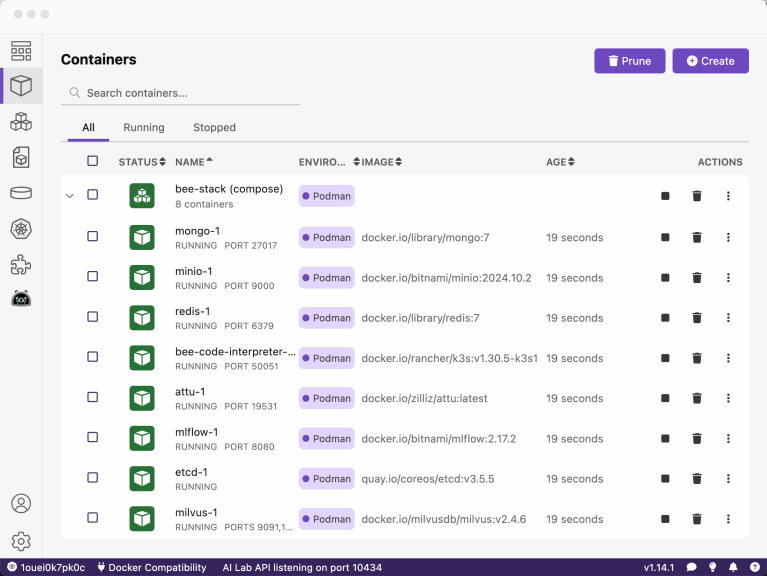Collapse the bee-stack compose group chevron
The width and height of the screenshot is (767, 576).
[x=70, y=196]
